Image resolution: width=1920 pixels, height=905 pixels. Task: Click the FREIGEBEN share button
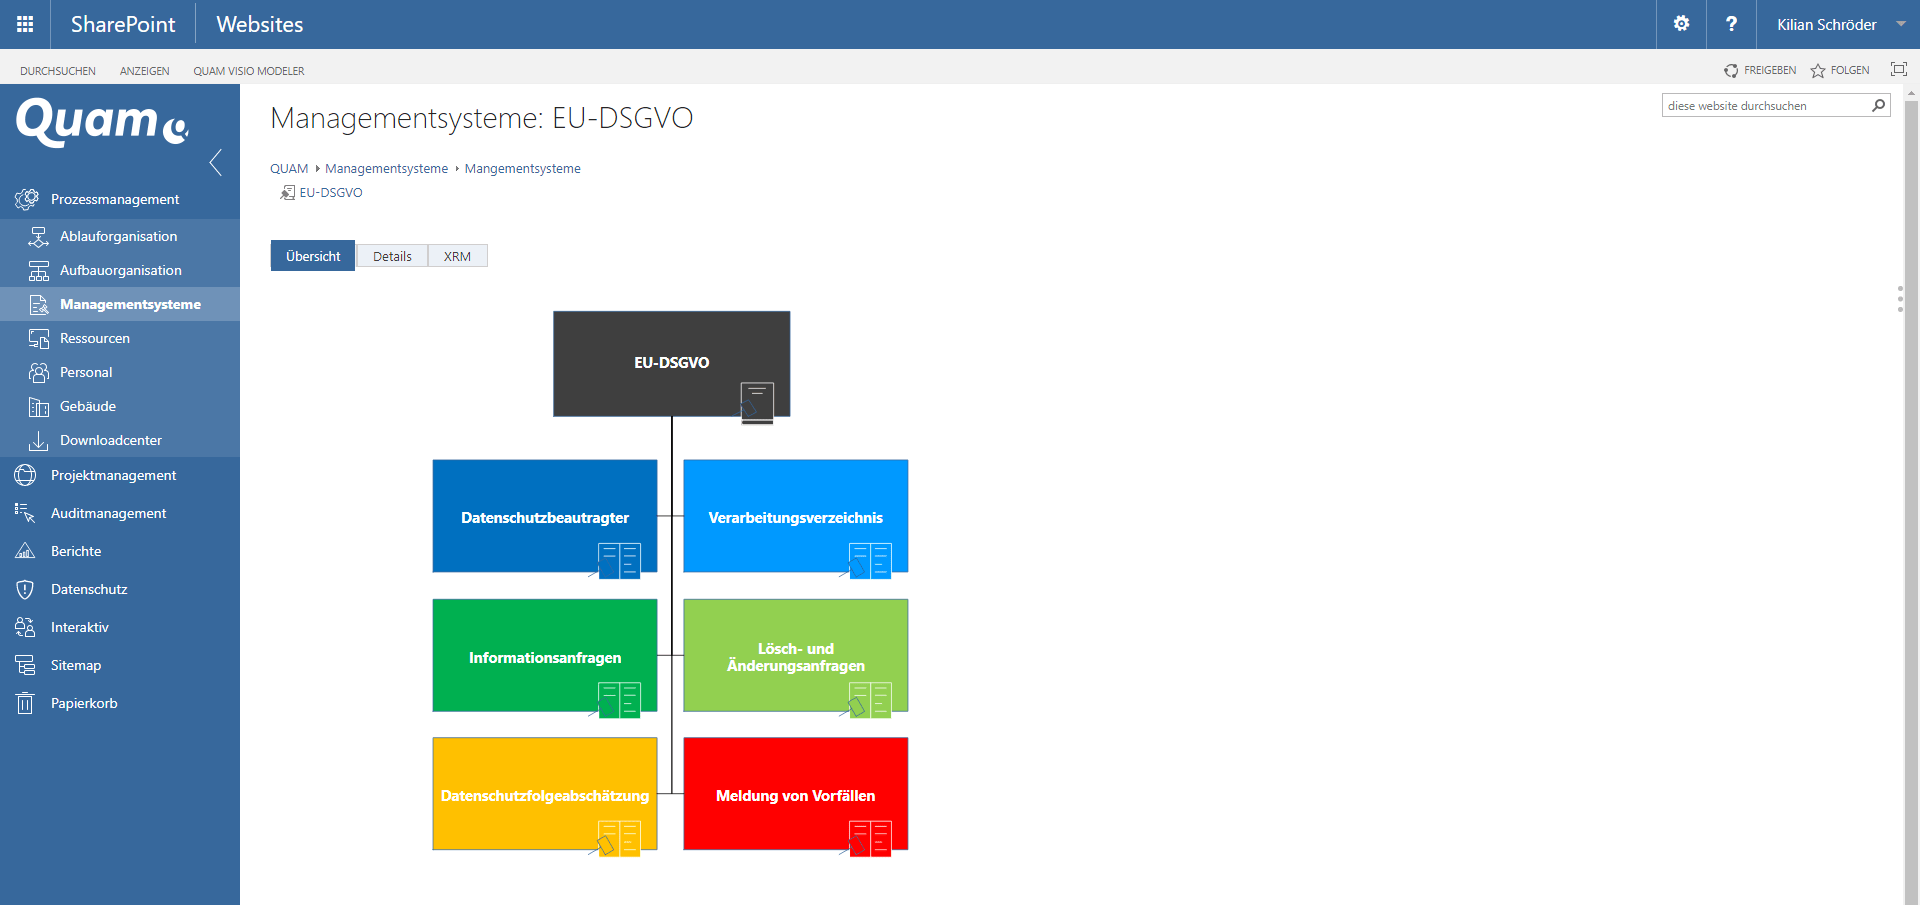[1760, 70]
